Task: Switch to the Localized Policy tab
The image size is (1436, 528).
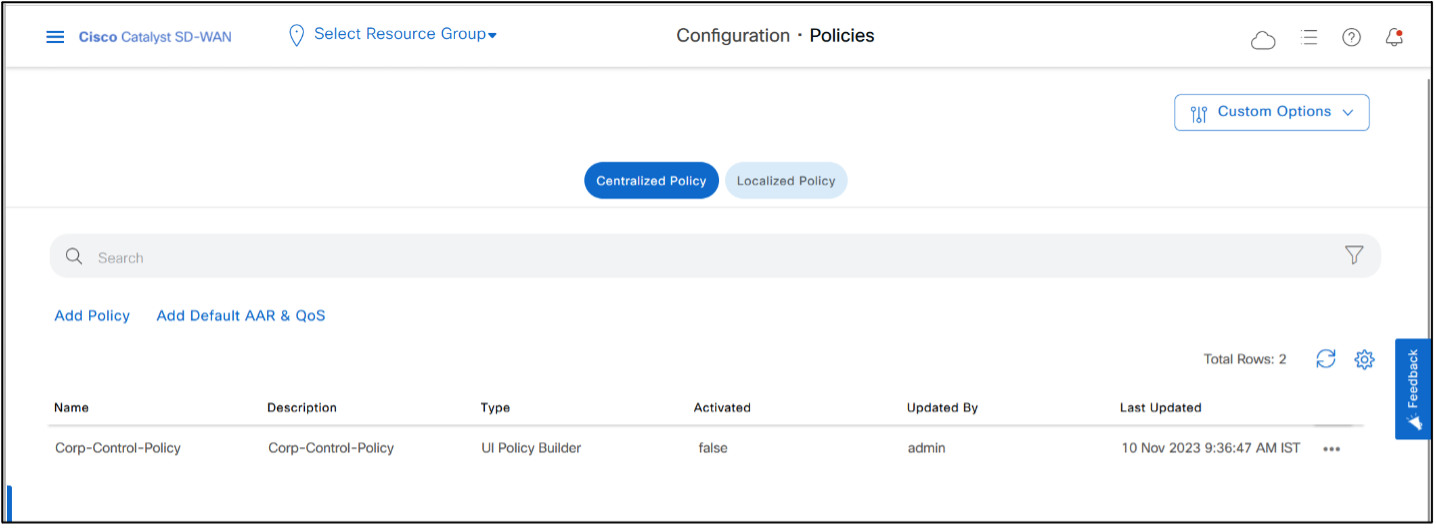Action: coord(786,181)
